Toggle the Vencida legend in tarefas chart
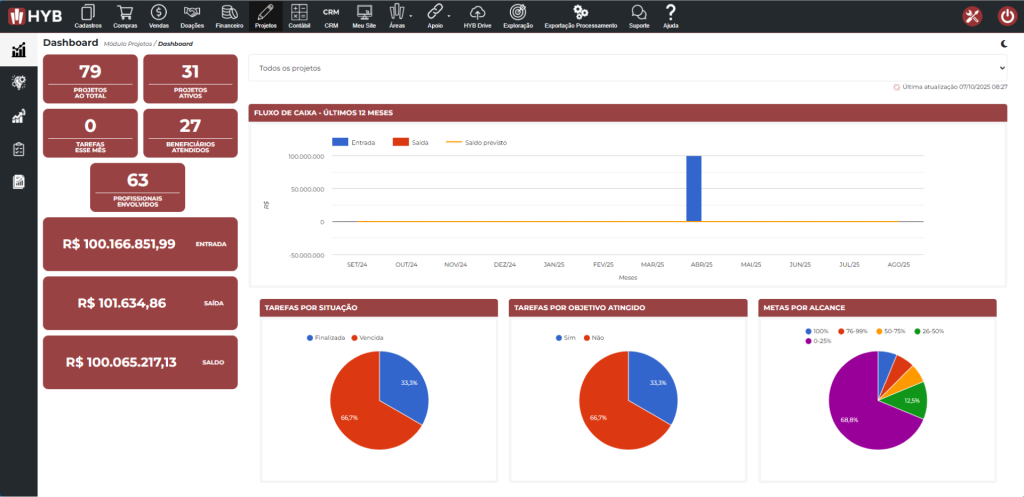 (x=366, y=338)
